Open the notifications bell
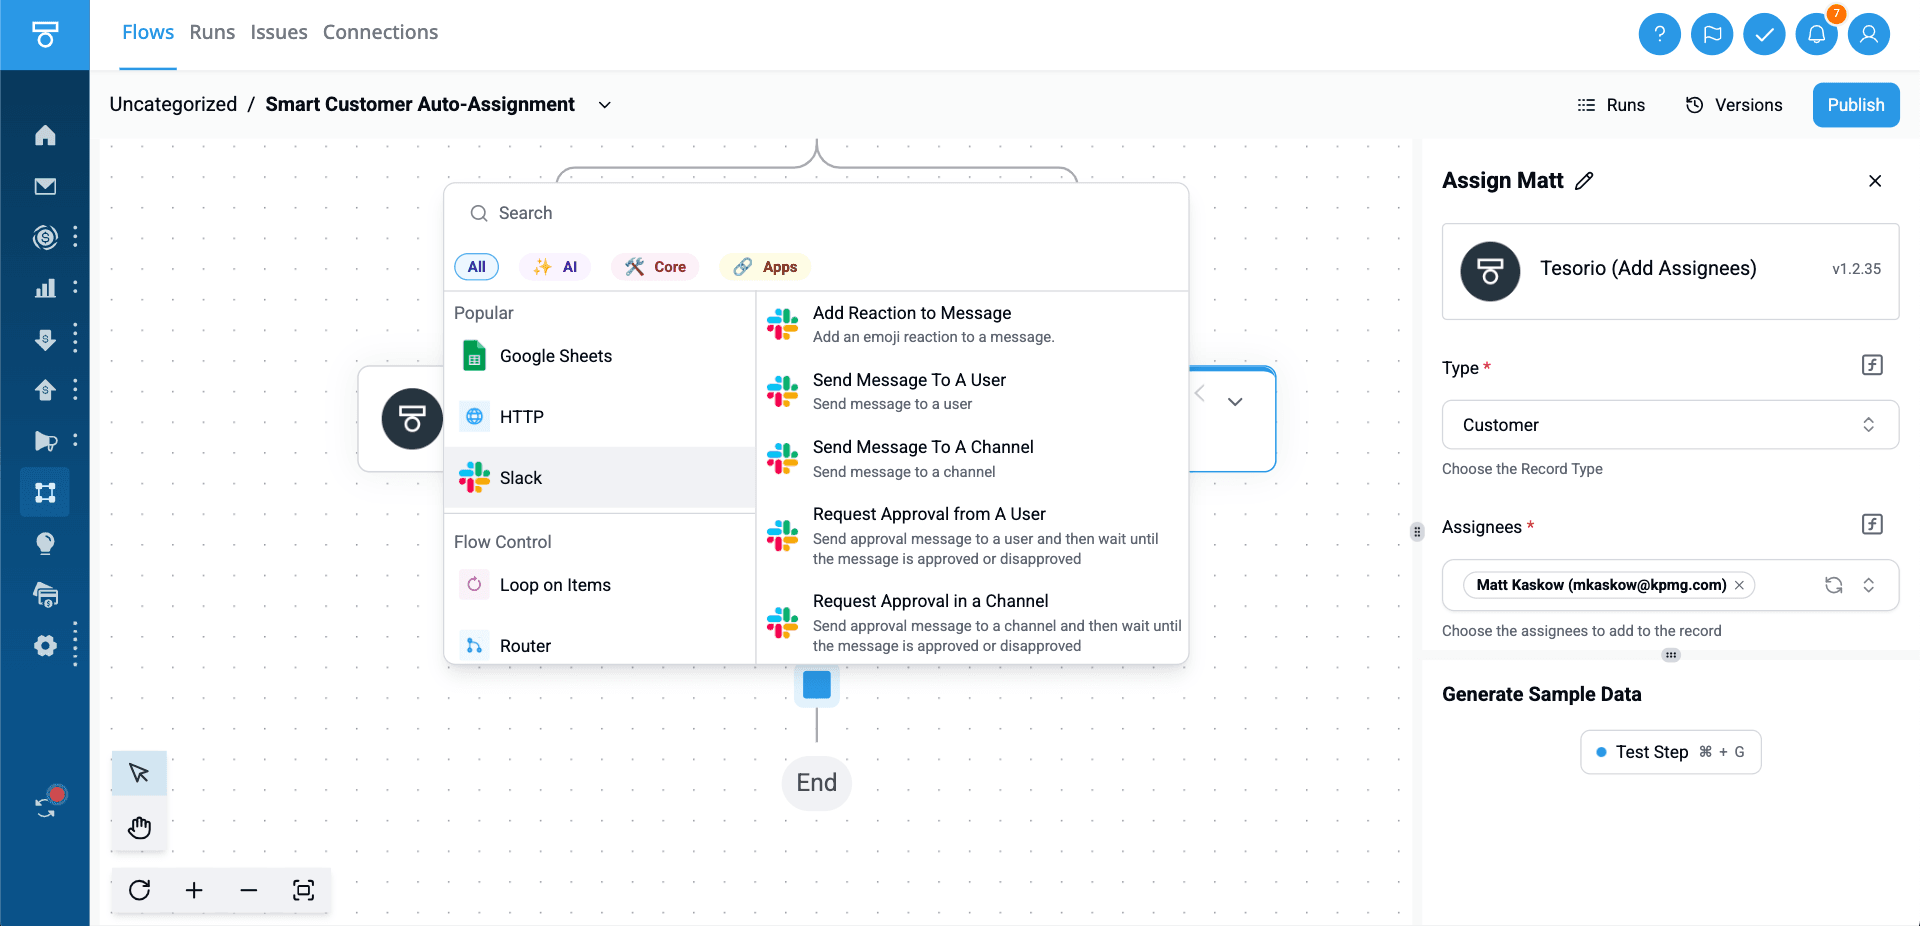The image size is (1920, 926). tap(1816, 34)
